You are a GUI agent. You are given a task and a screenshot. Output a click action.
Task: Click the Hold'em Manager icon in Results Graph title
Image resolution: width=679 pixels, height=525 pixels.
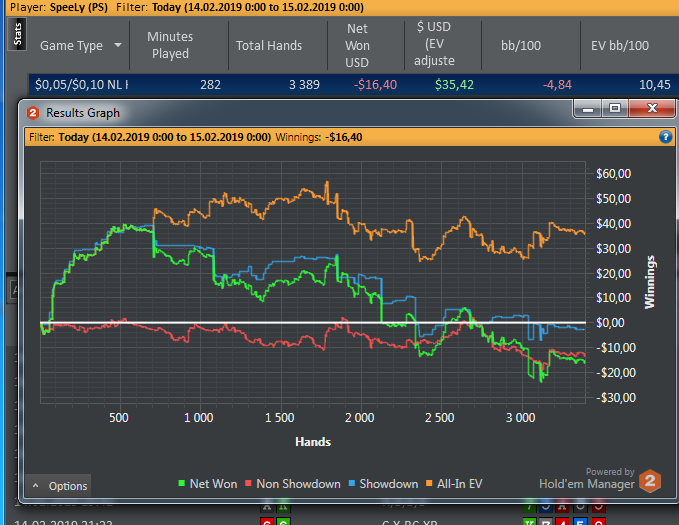(33, 113)
